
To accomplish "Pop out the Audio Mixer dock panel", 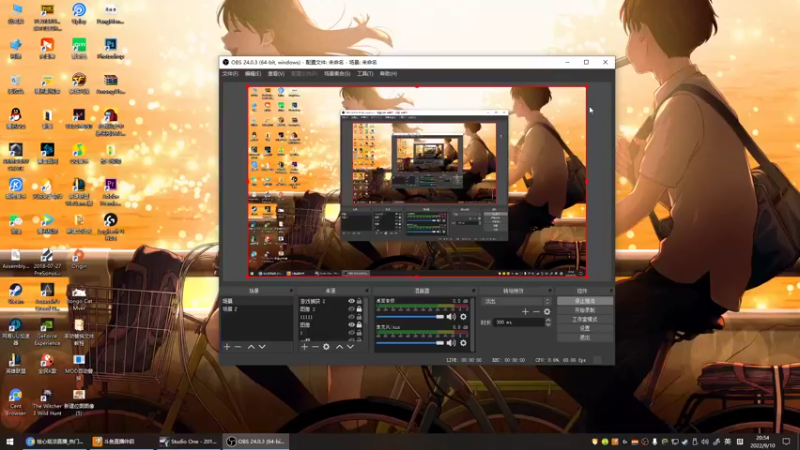I will (473, 291).
